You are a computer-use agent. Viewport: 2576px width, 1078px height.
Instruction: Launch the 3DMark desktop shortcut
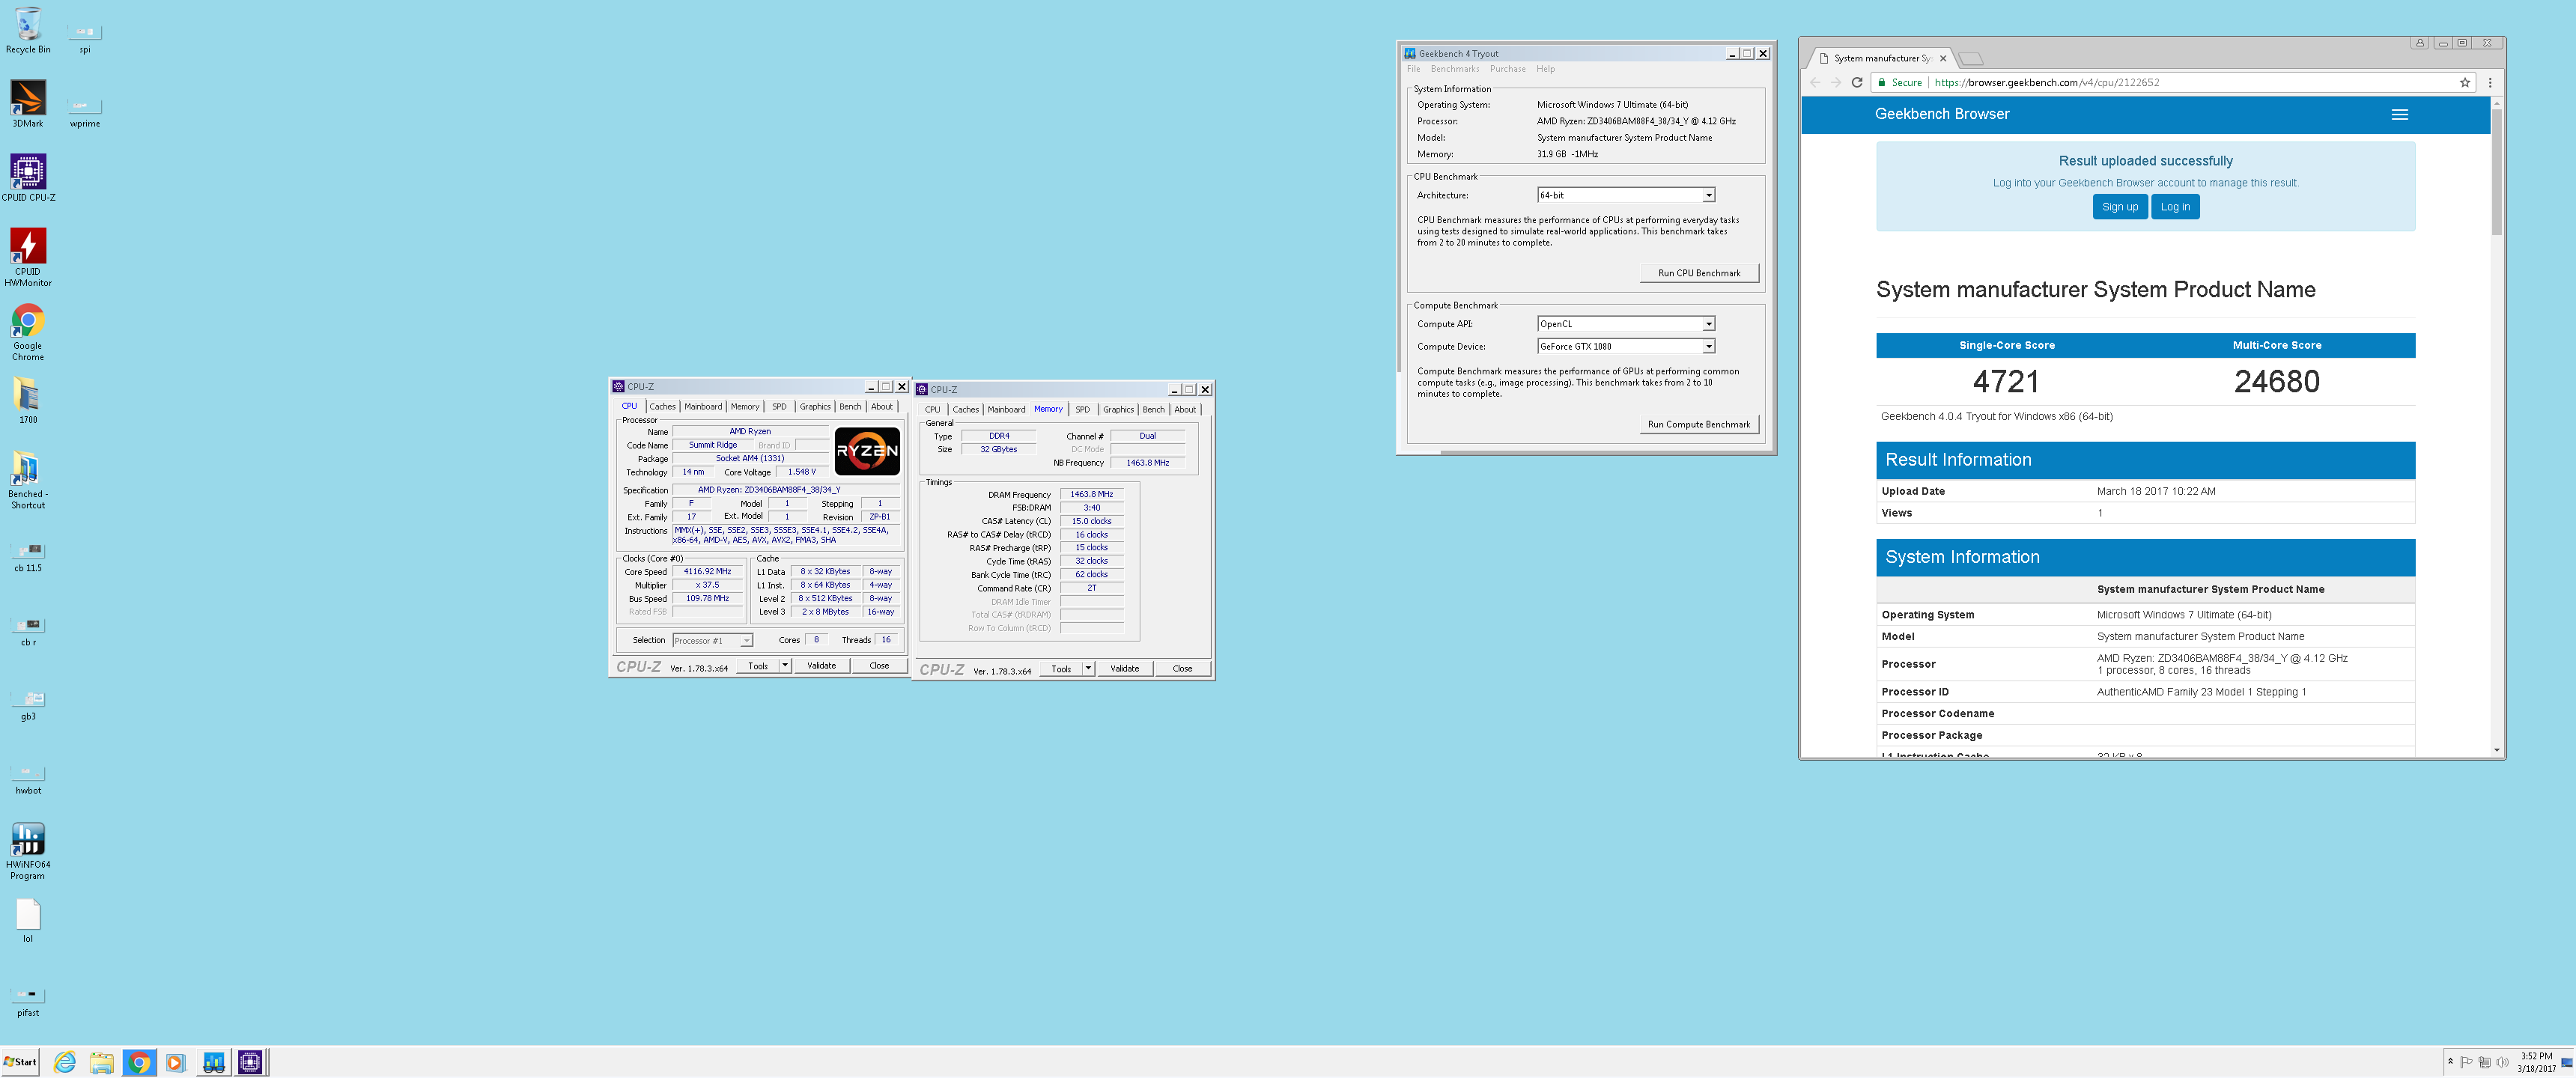28,104
